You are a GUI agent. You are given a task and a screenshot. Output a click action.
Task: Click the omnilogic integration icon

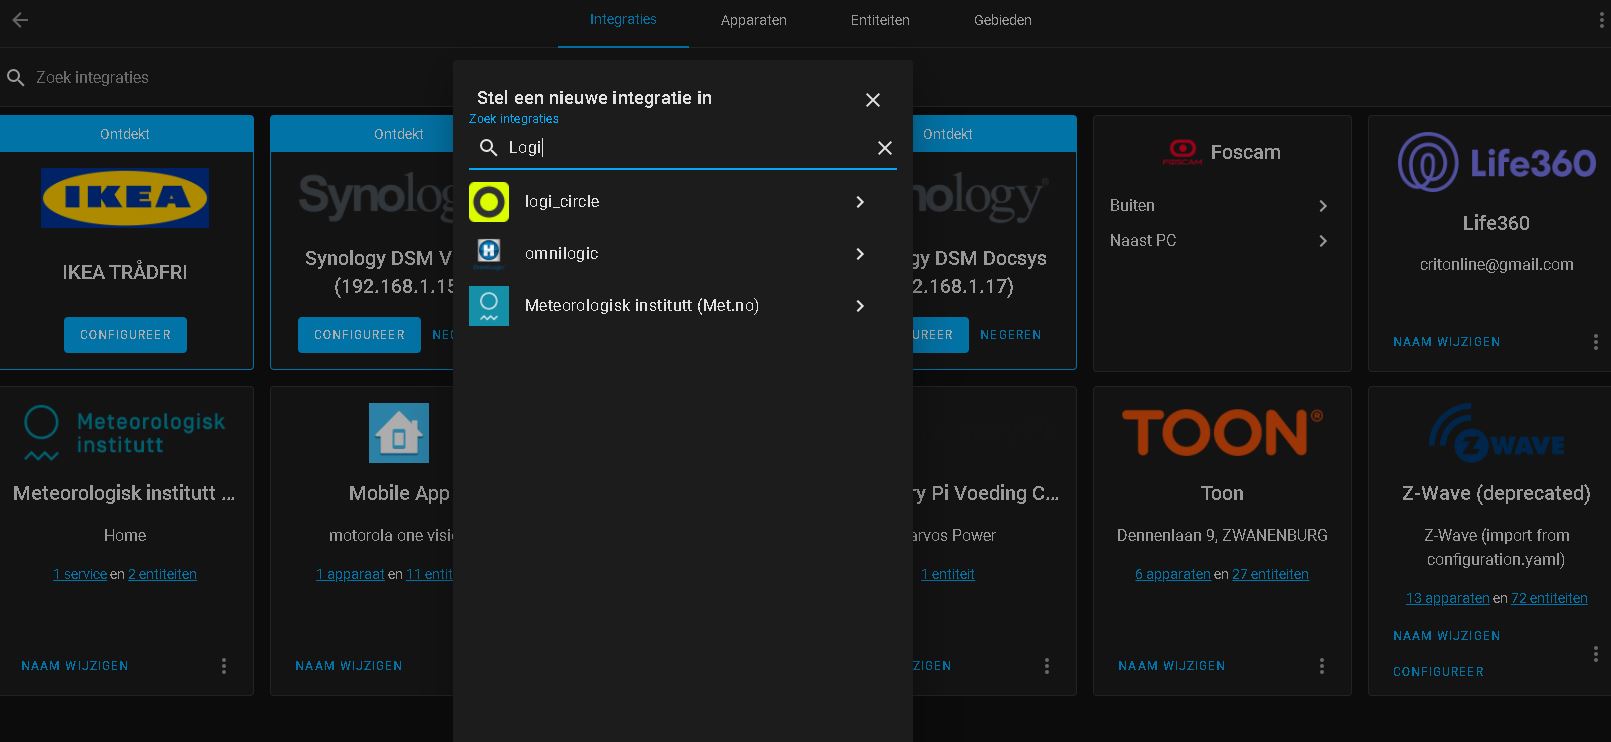pyautogui.click(x=489, y=254)
